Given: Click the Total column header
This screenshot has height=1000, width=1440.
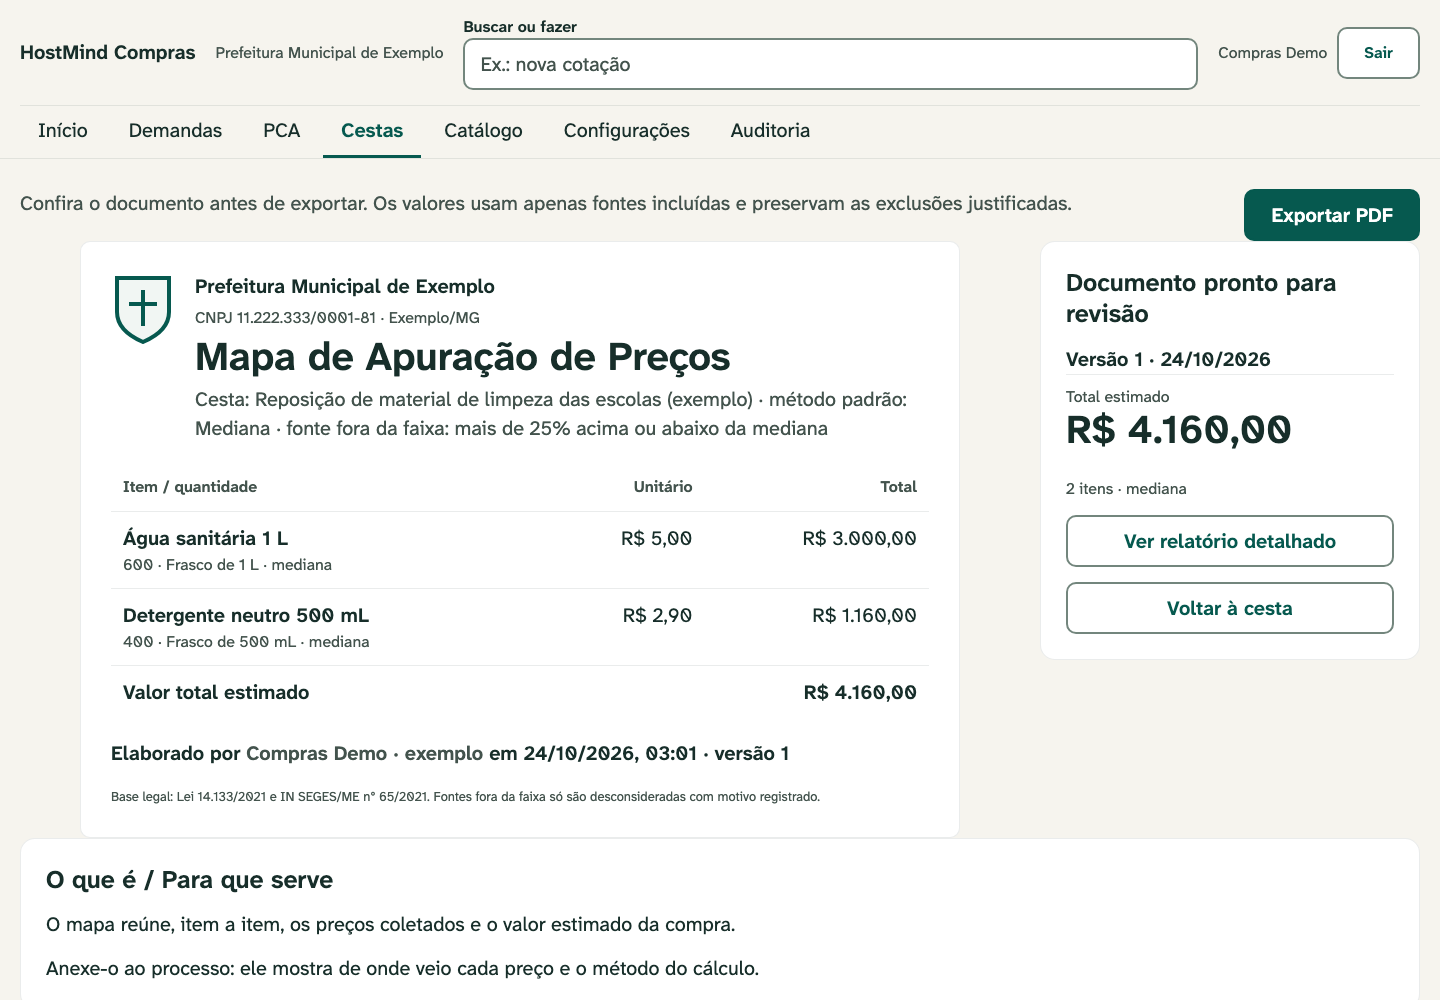Looking at the screenshot, I should pyautogui.click(x=898, y=487).
